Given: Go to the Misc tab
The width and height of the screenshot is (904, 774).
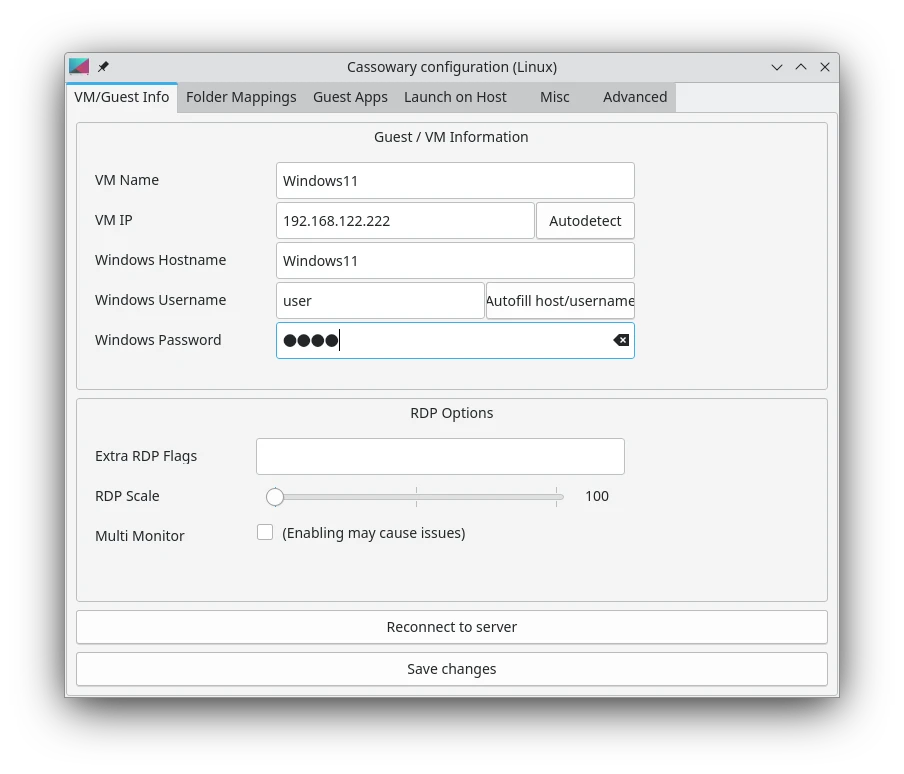Looking at the screenshot, I should tap(554, 97).
